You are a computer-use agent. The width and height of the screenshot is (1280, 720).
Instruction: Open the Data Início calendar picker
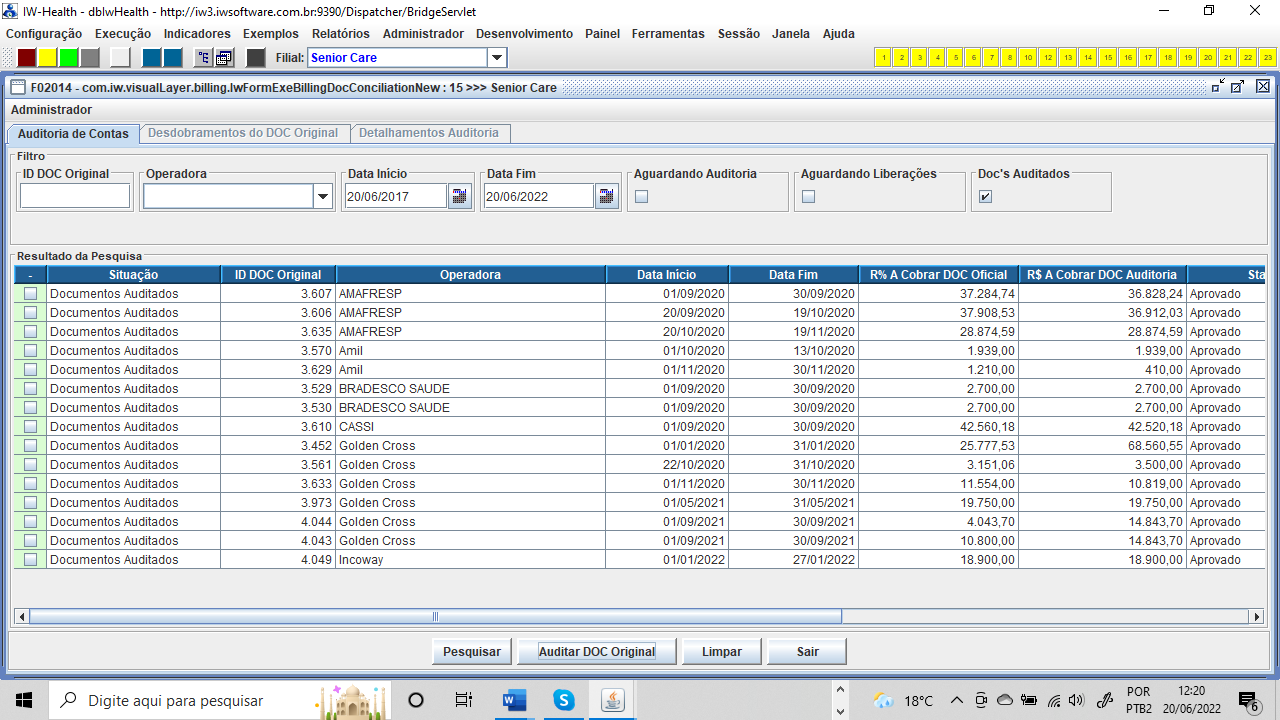459,196
